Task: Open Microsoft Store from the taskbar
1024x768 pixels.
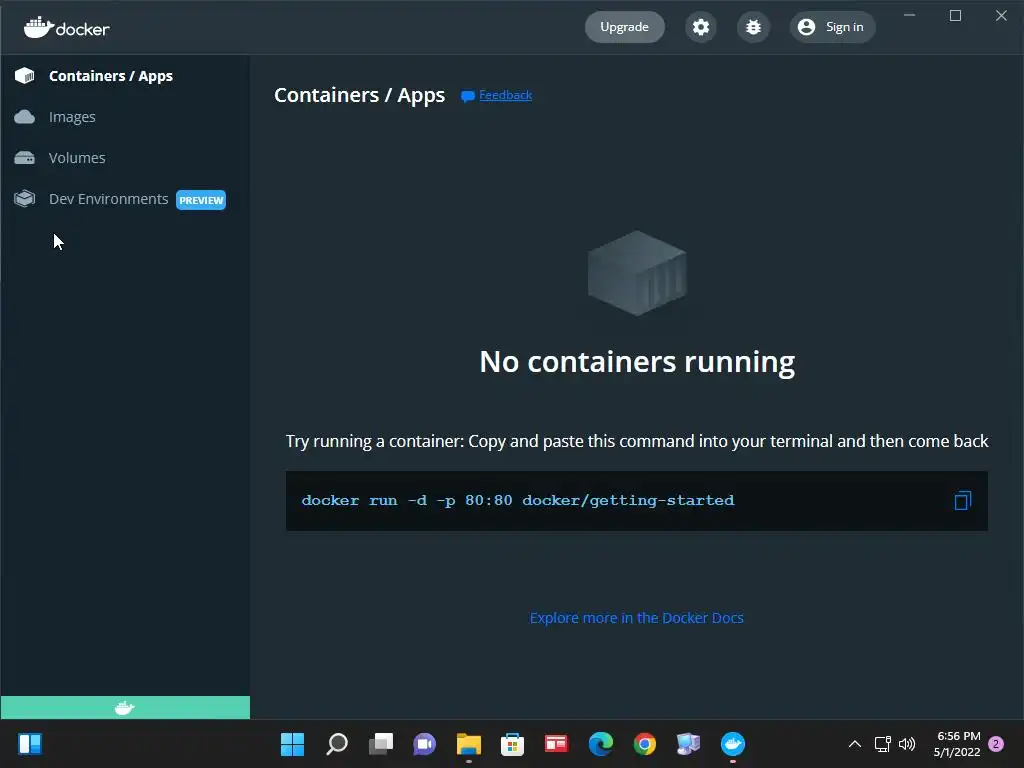Action: pyautogui.click(x=512, y=744)
